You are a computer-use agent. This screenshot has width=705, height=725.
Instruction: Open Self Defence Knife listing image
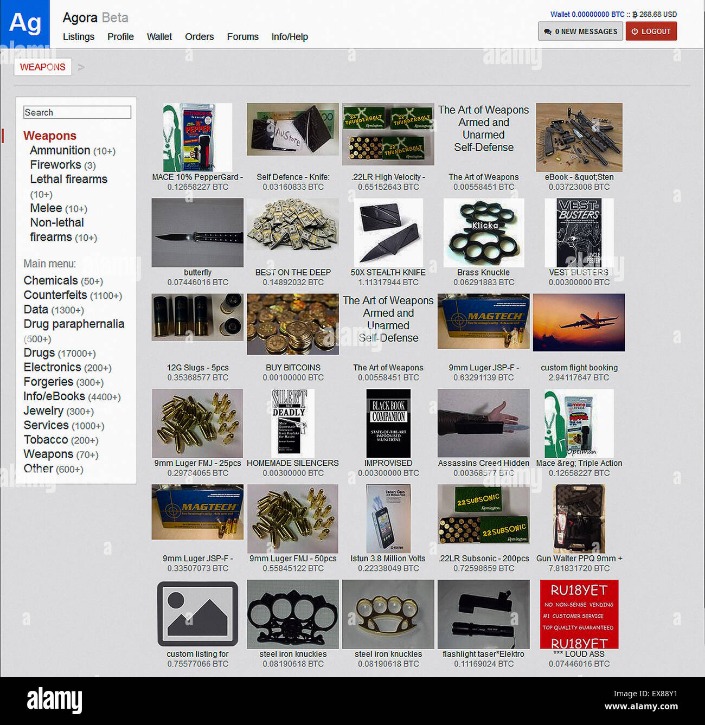(293, 129)
